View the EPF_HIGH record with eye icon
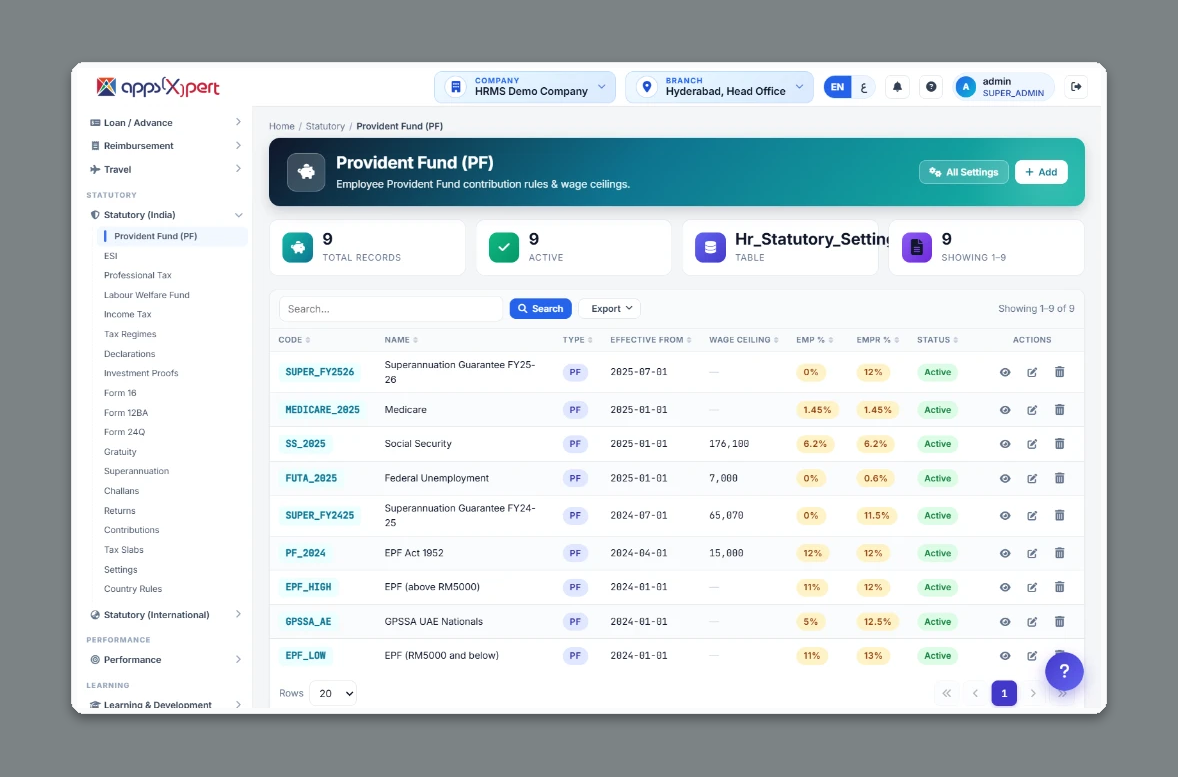Image resolution: width=1178 pixels, height=777 pixels. pos(1005,588)
